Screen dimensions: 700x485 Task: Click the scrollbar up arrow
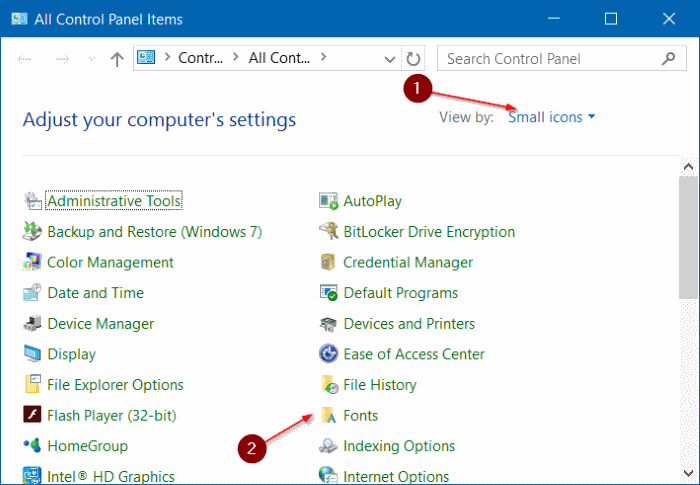point(688,167)
